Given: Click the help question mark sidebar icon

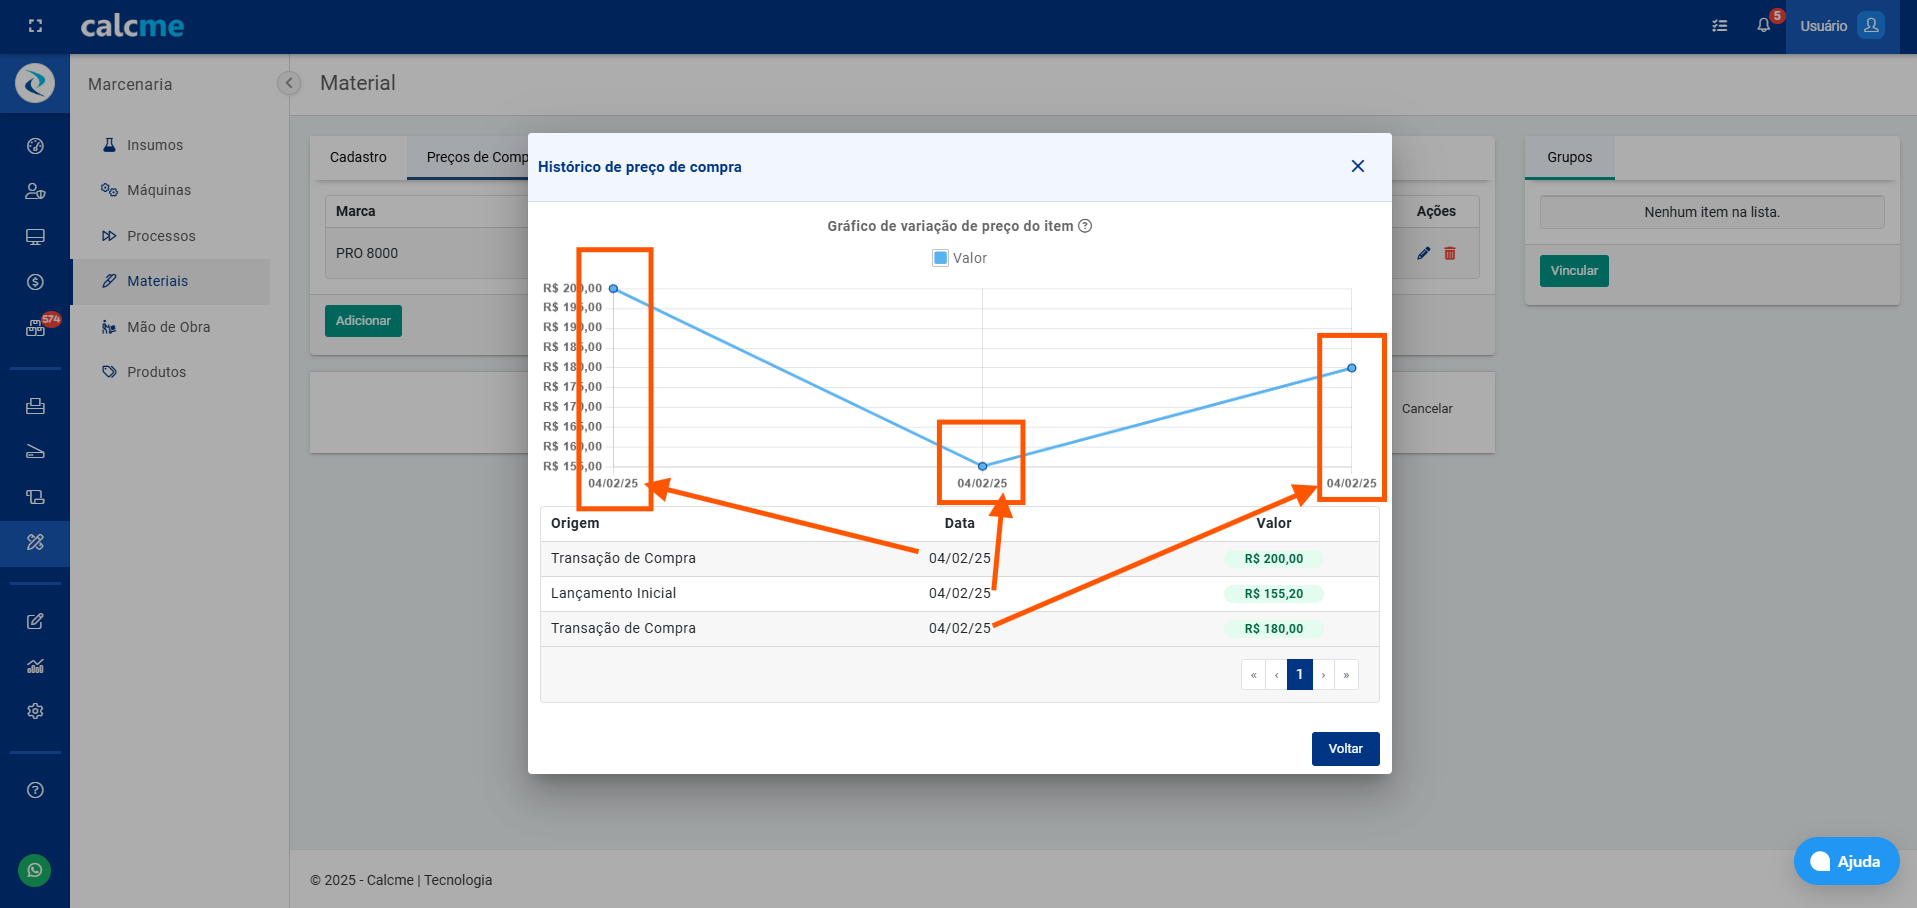Looking at the screenshot, I should 35,790.
